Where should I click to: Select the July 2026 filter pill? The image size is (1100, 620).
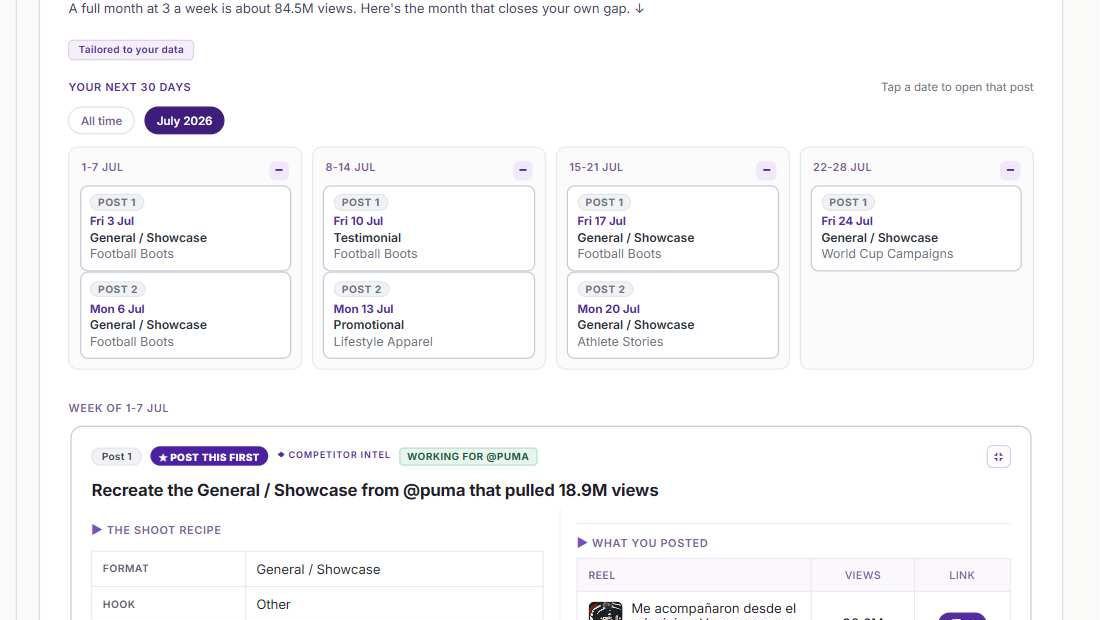[185, 121]
